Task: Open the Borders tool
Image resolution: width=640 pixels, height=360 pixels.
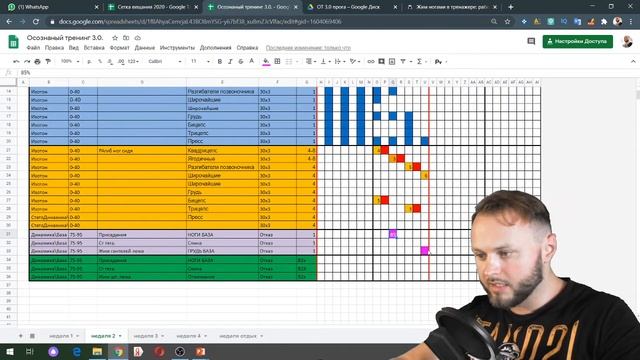Action: pyautogui.click(x=277, y=62)
